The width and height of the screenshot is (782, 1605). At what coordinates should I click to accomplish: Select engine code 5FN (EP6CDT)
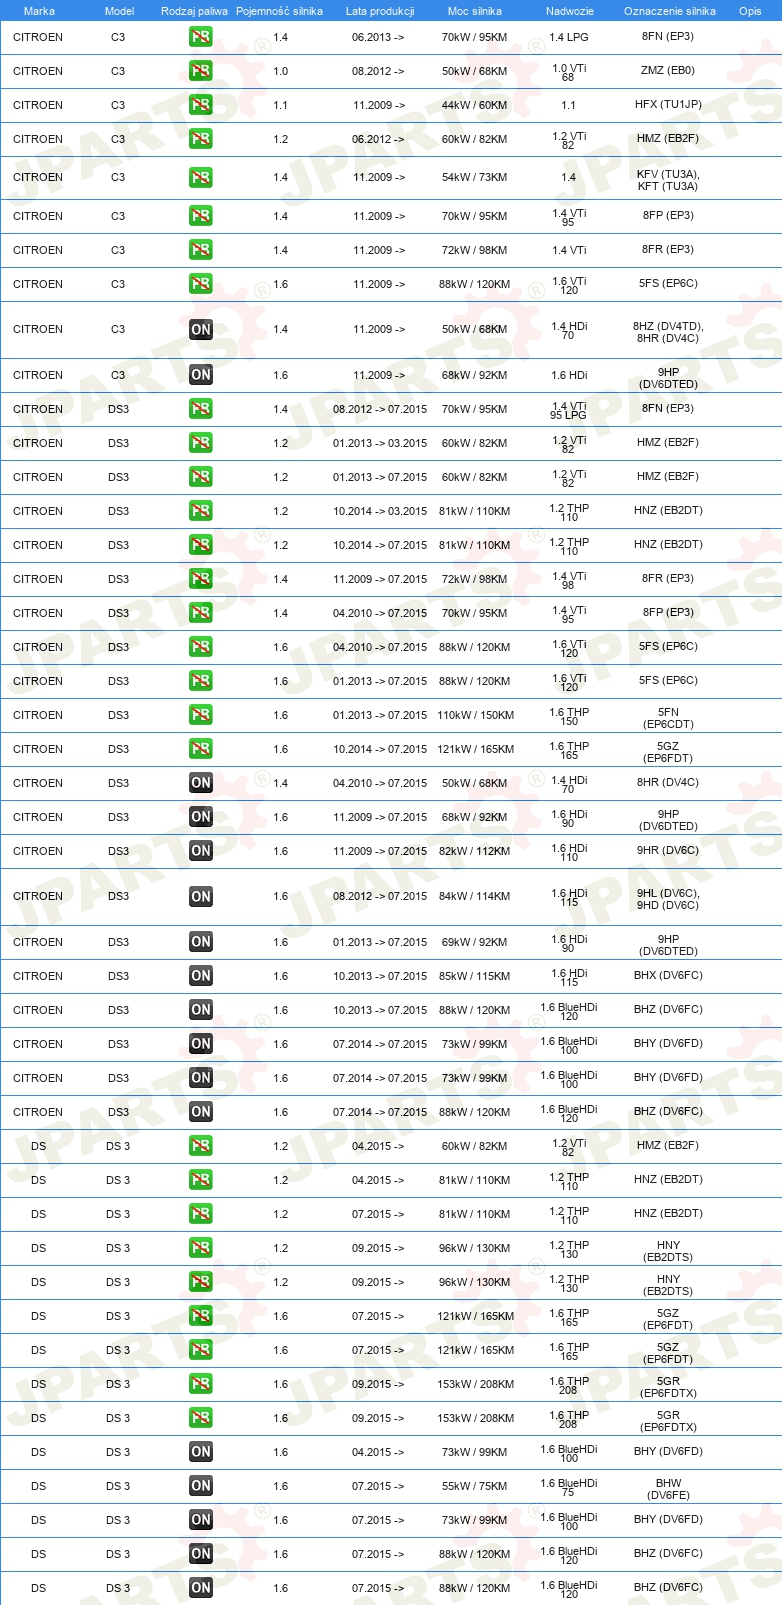[668, 718]
